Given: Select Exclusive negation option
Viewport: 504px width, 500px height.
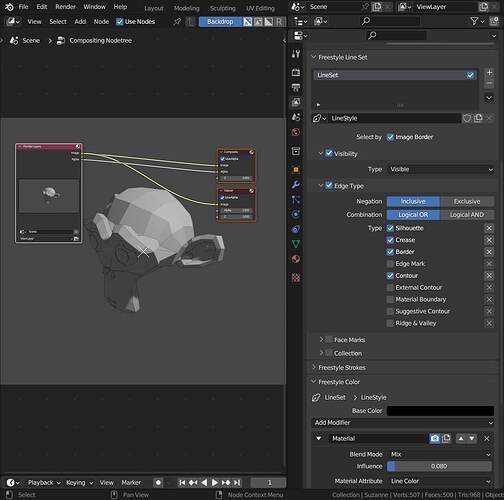Looking at the screenshot, I should click(x=467, y=201).
